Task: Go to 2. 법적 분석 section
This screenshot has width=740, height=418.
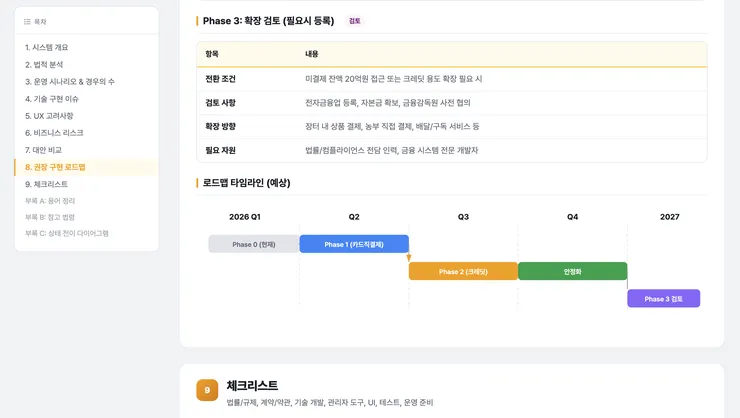Action: [44, 65]
